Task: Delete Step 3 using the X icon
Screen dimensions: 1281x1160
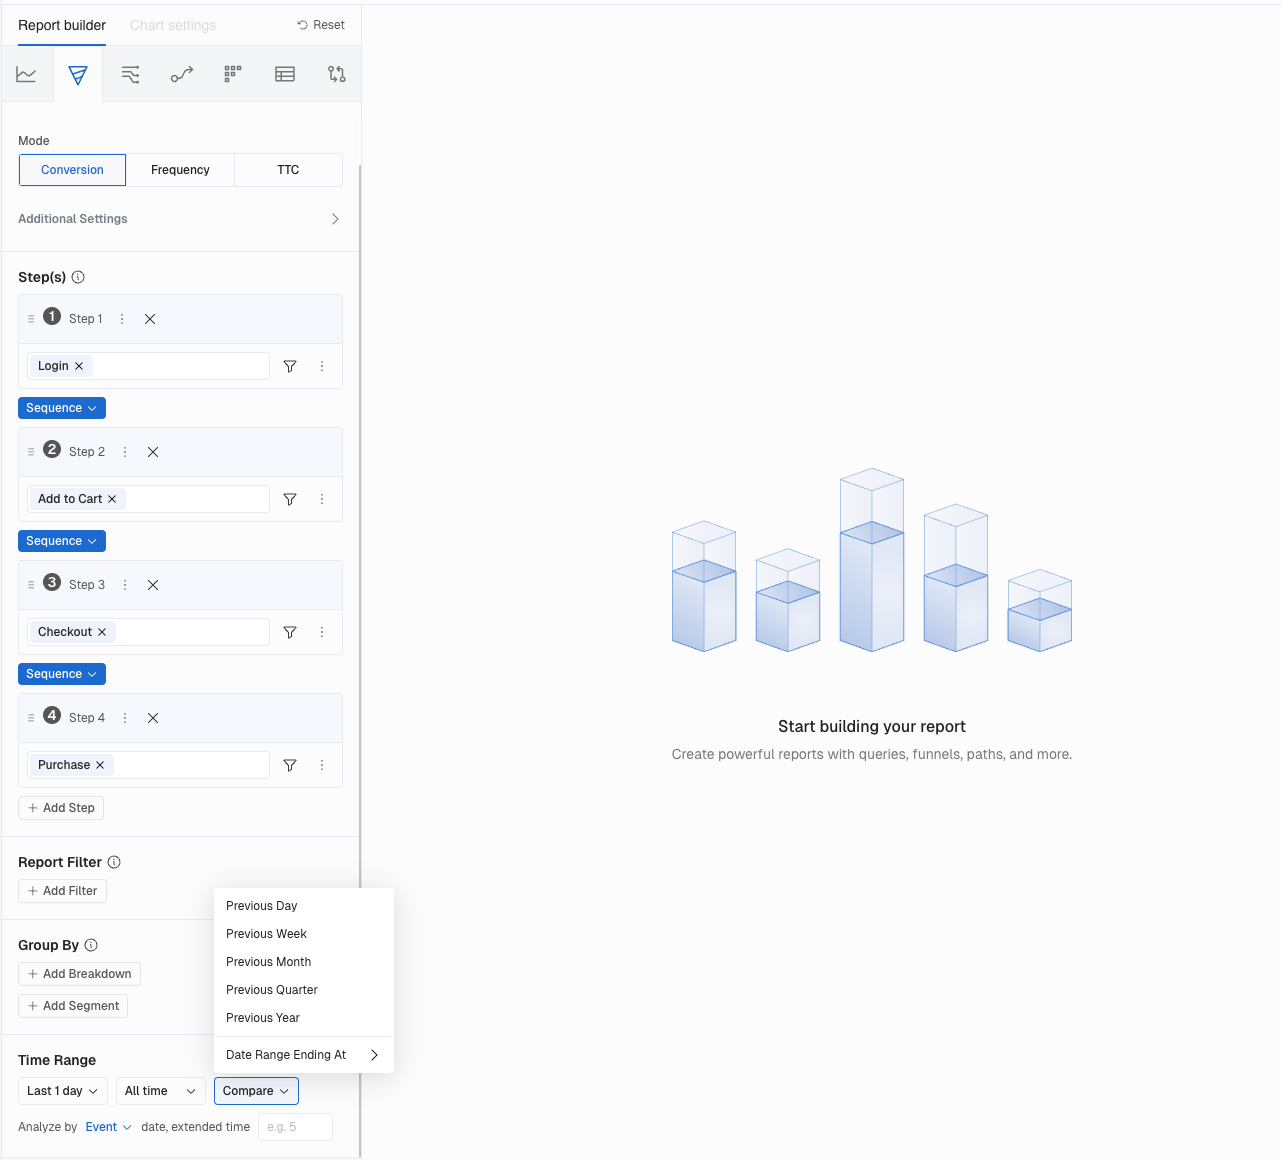Action: point(153,585)
